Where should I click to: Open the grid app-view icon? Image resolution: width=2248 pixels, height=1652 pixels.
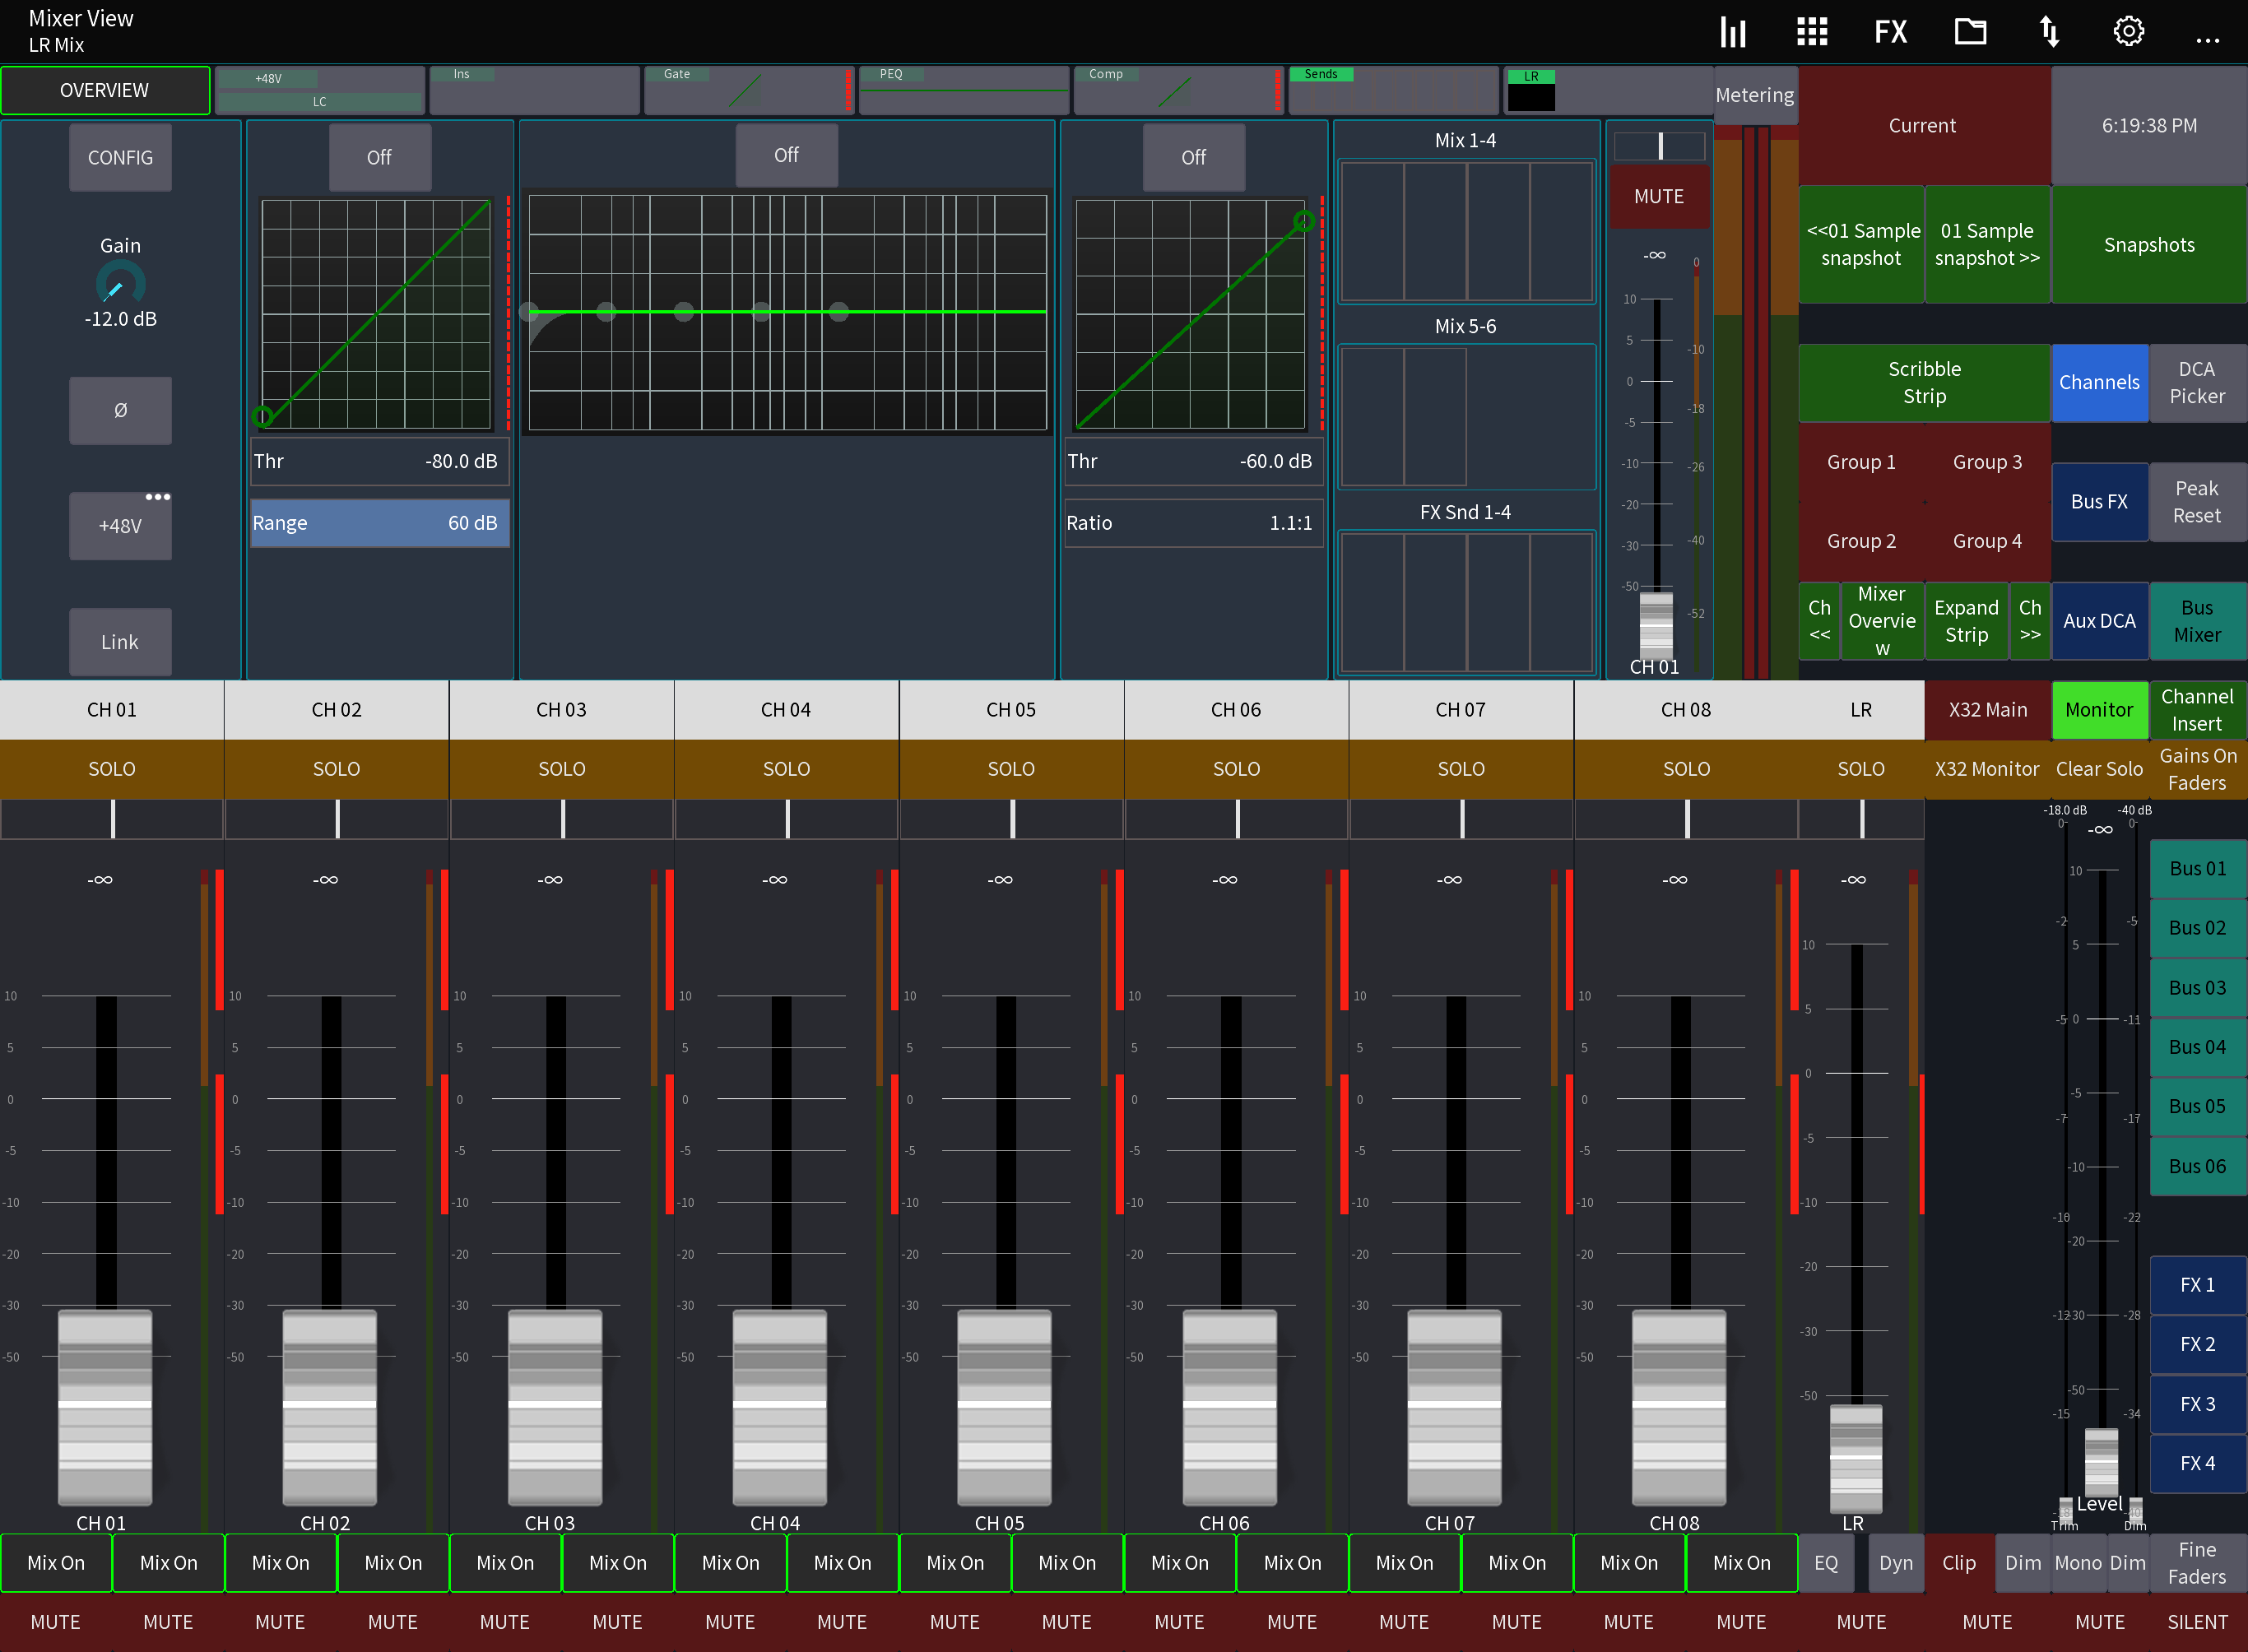point(1810,31)
